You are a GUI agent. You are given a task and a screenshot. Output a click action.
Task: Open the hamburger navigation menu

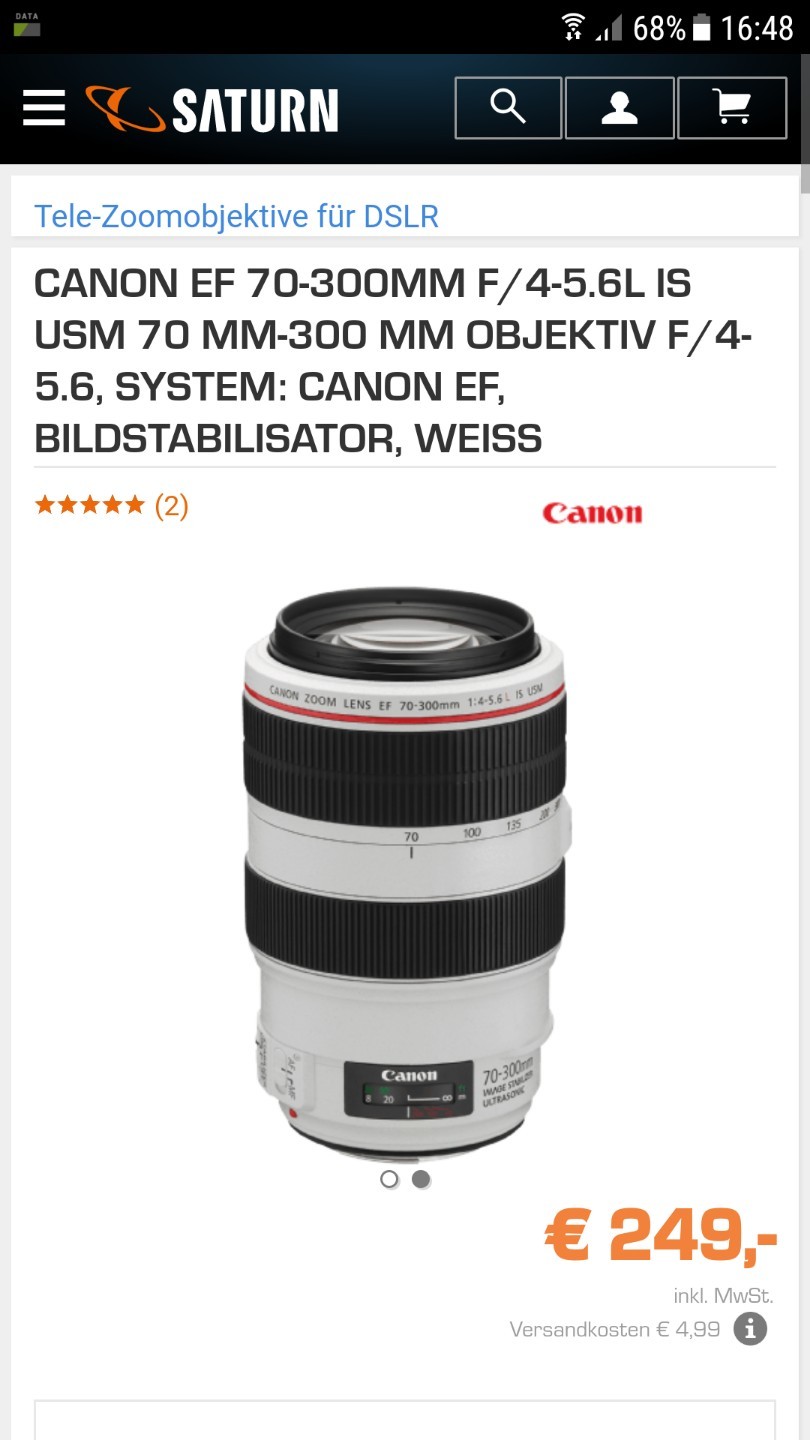click(43, 108)
